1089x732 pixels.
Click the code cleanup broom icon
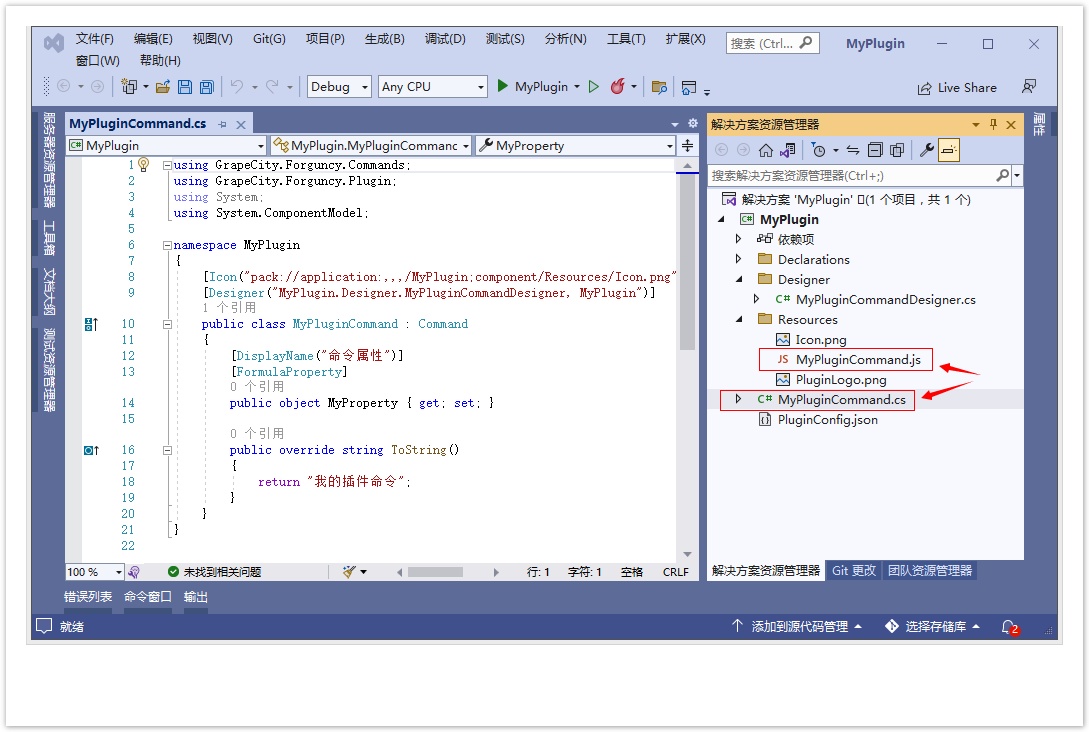coord(349,572)
